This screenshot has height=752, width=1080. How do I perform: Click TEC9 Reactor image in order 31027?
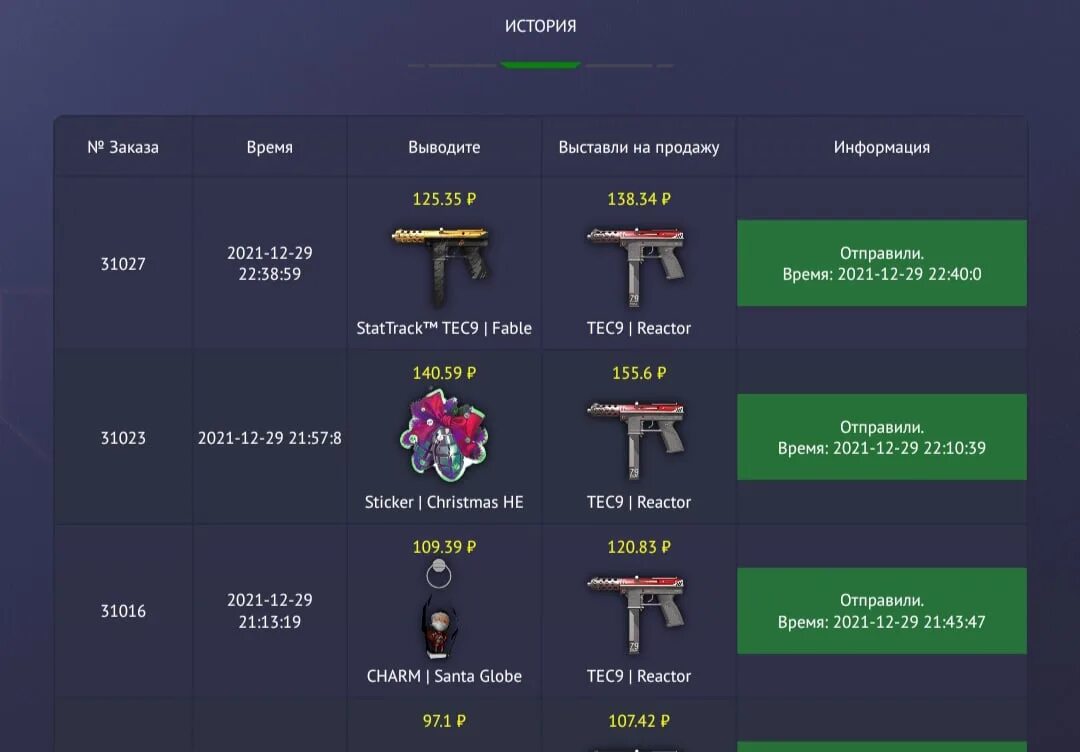[x=637, y=266]
